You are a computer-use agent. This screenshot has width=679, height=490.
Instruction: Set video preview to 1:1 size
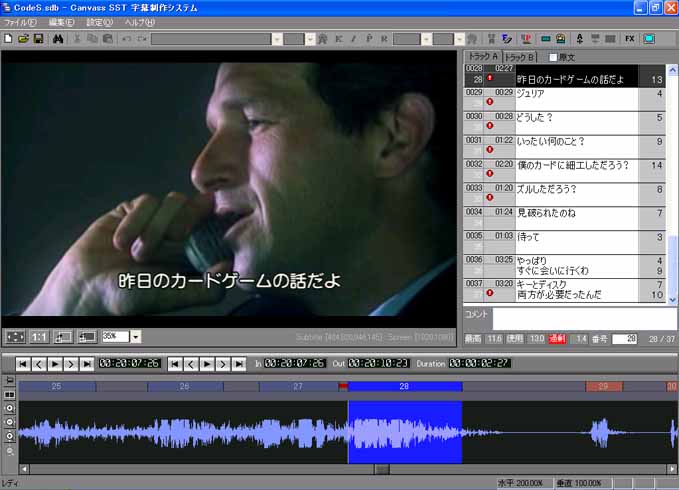(39, 337)
